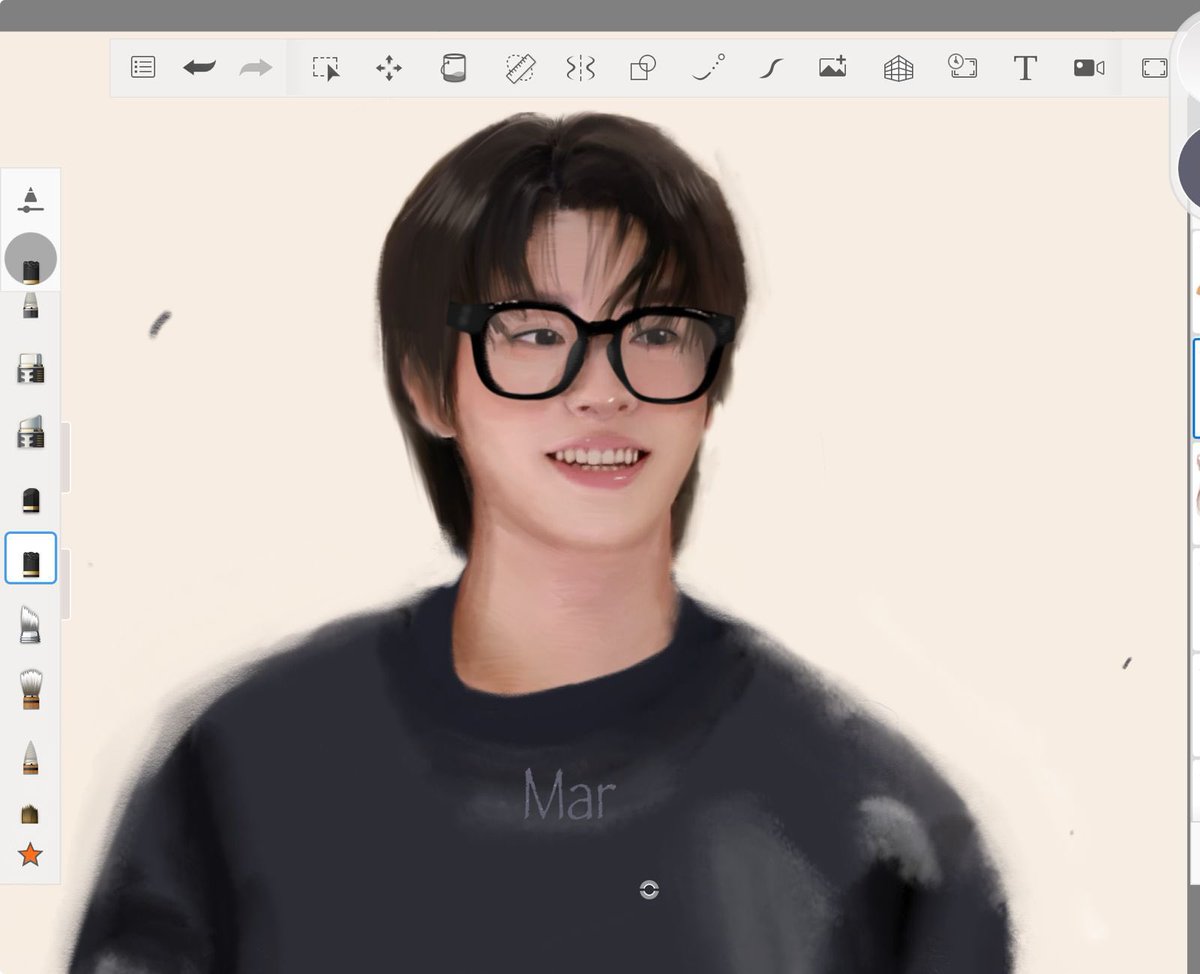Toggle full screen canvas mode
This screenshot has height=974, width=1200.
[1154, 67]
